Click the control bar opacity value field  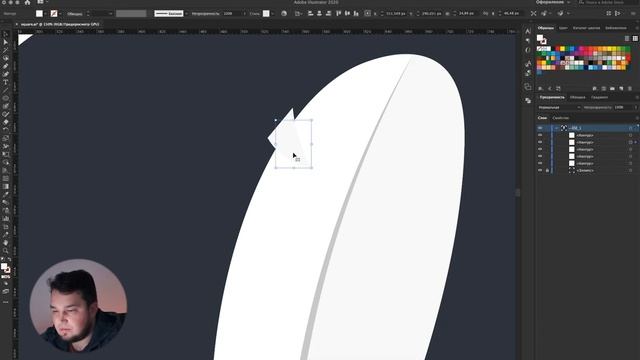tap(232, 13)
